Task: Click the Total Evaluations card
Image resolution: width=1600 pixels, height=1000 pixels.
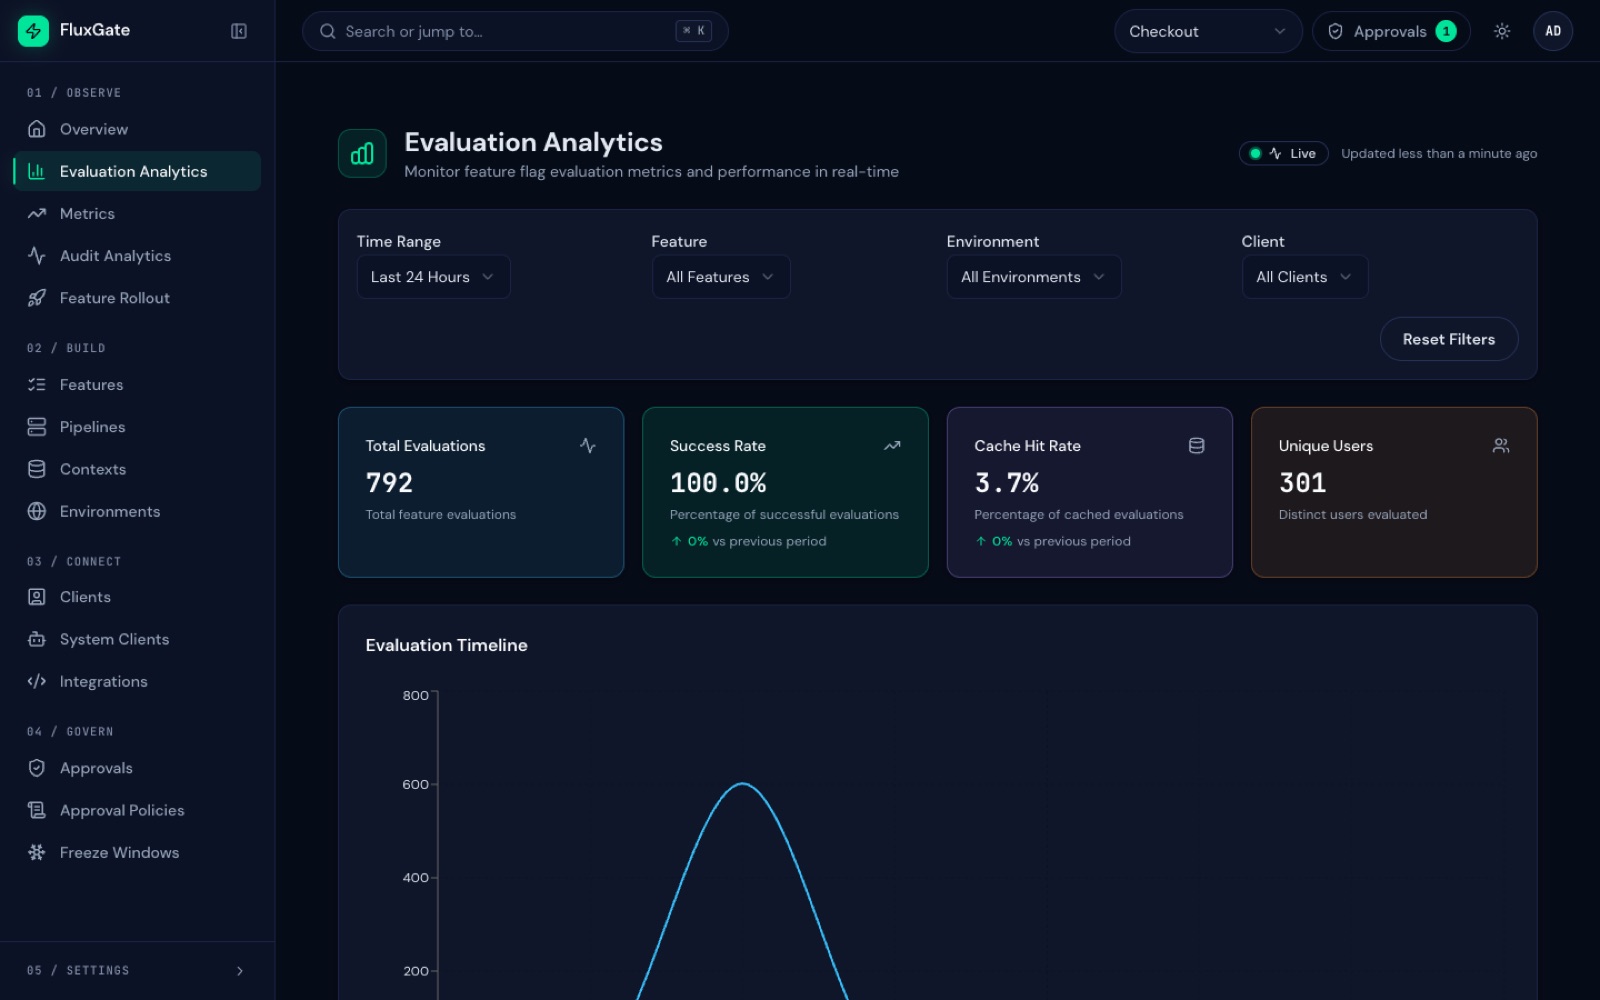Action: [x=481, y=492]
